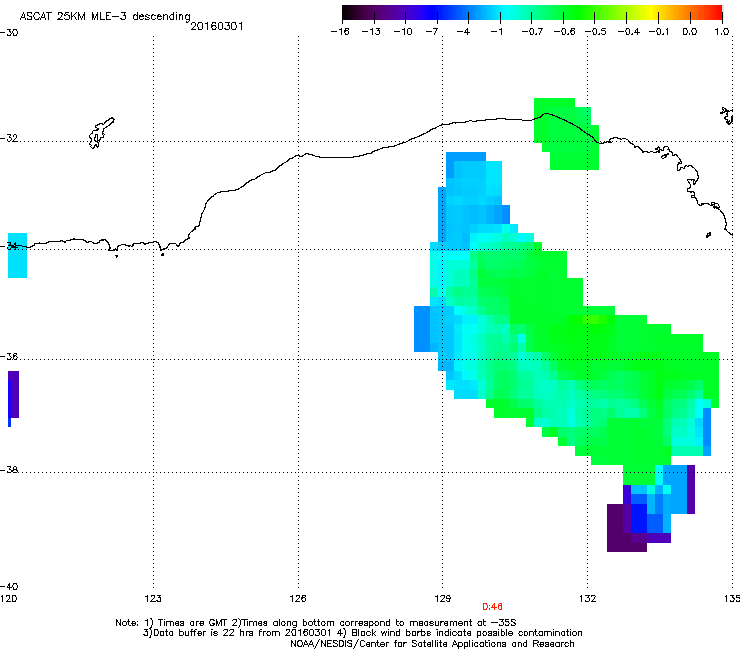The height and width of the screenshot is (650, 740).
Task: Click the ASCAT 25KM MLE-3 descending title
Action: pyautogui.click(x=105, y=17)
